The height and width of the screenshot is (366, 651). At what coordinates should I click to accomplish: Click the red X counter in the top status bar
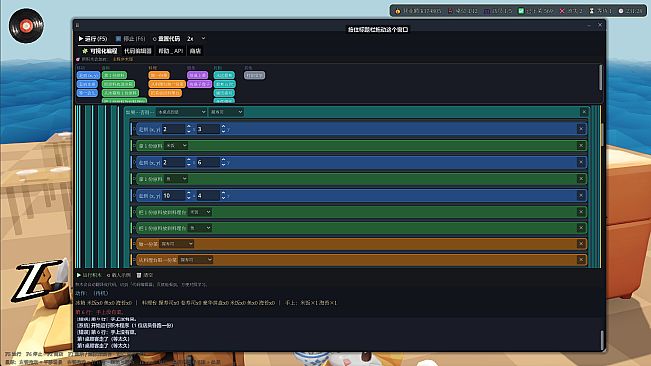pos(571,11)
